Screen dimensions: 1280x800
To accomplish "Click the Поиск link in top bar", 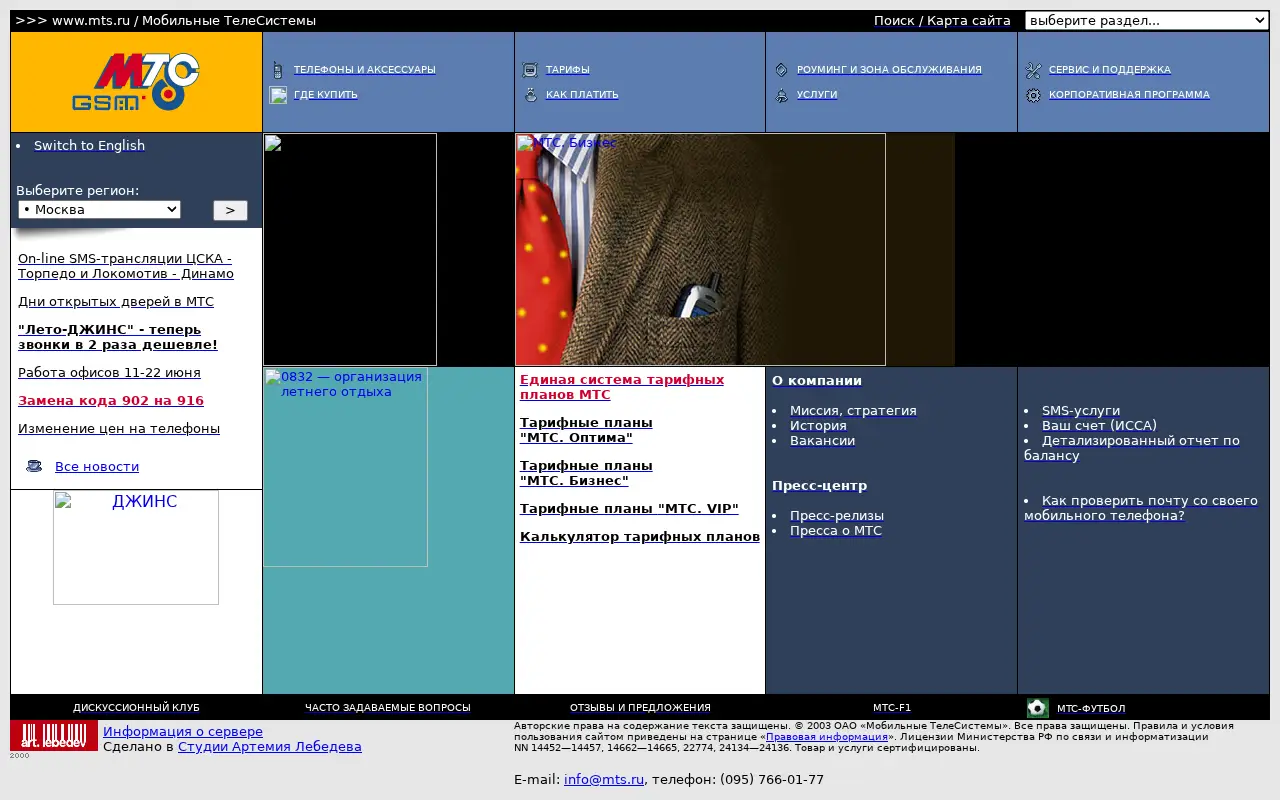I will coord(894,20).
